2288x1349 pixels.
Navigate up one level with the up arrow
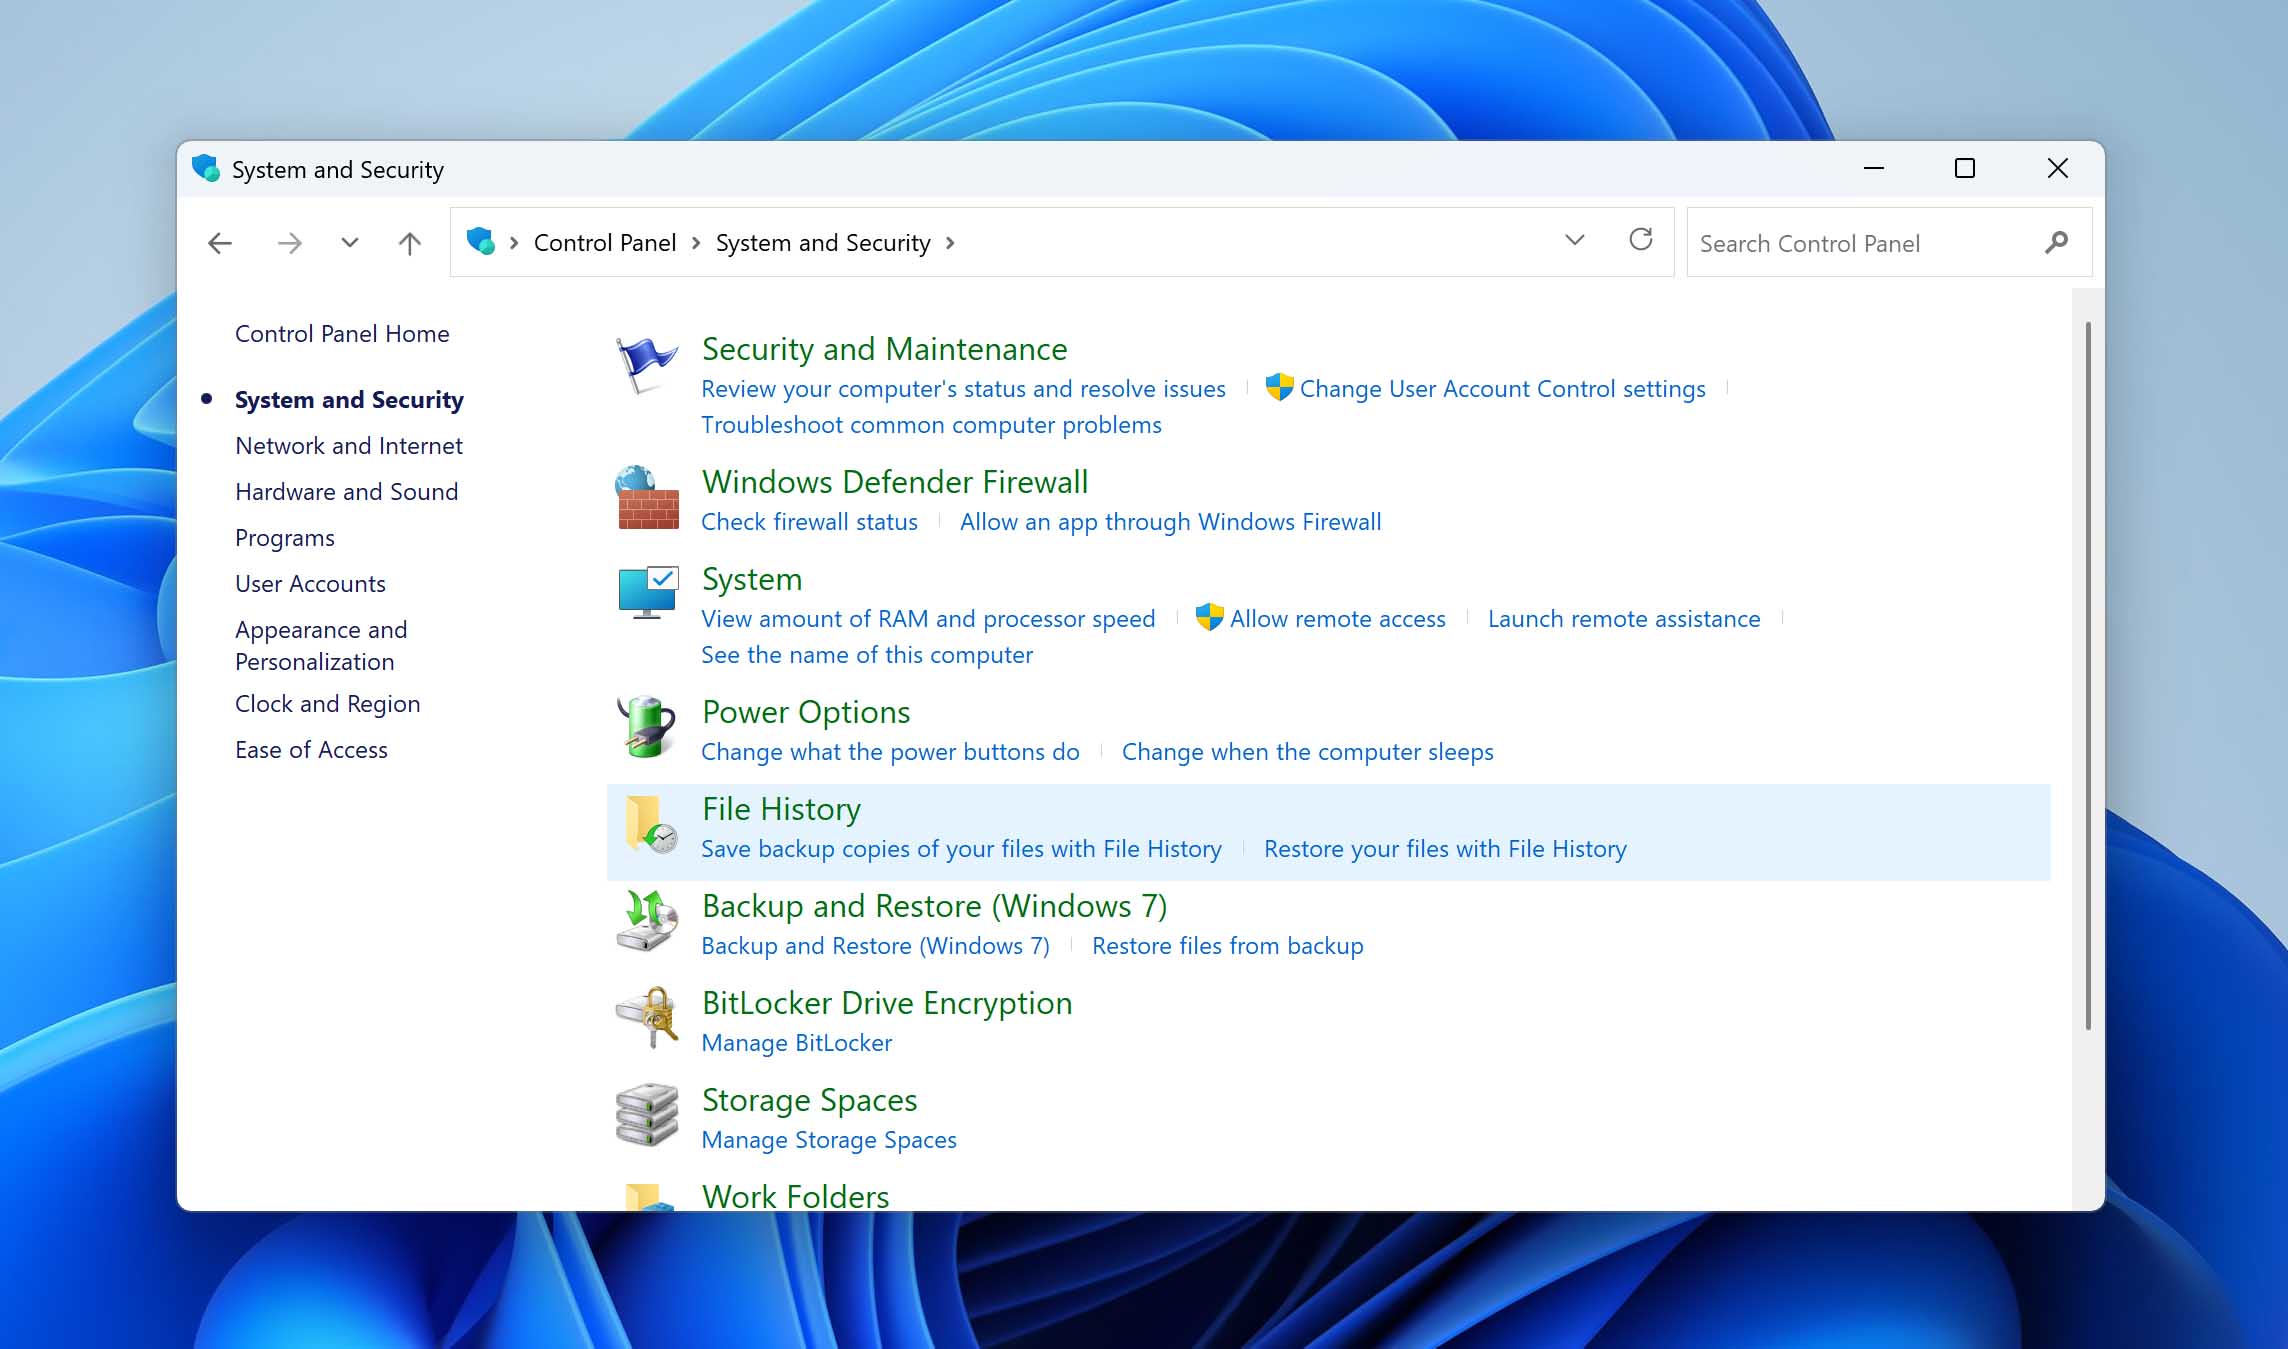tap(408, 242)
